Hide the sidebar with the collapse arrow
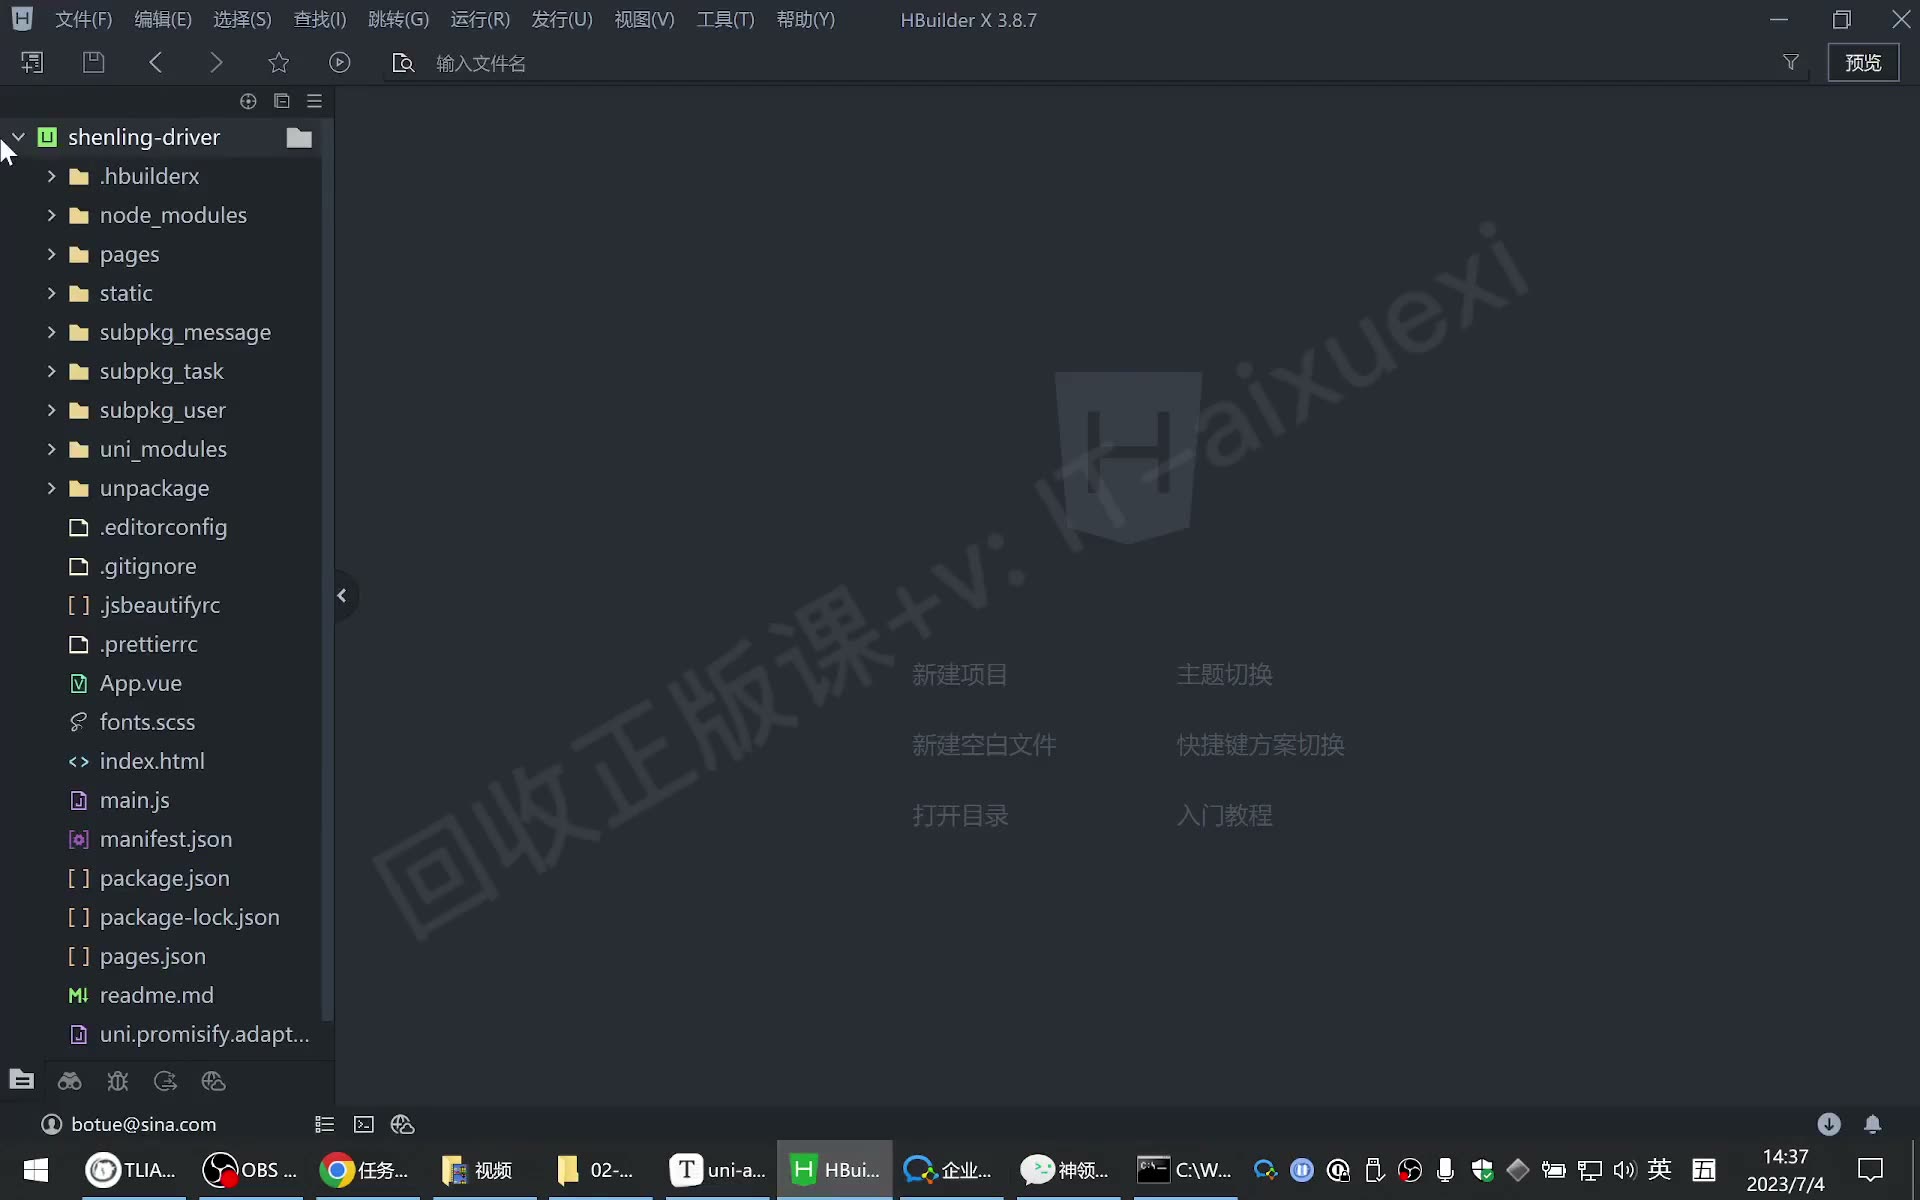 [342, 596]
